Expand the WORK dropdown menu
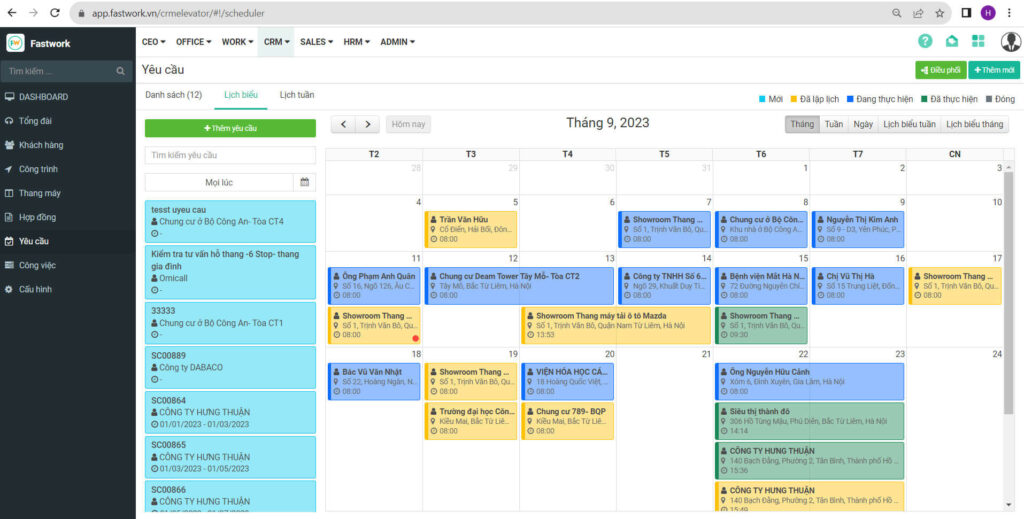1024x519 pixels. (237, 42)
